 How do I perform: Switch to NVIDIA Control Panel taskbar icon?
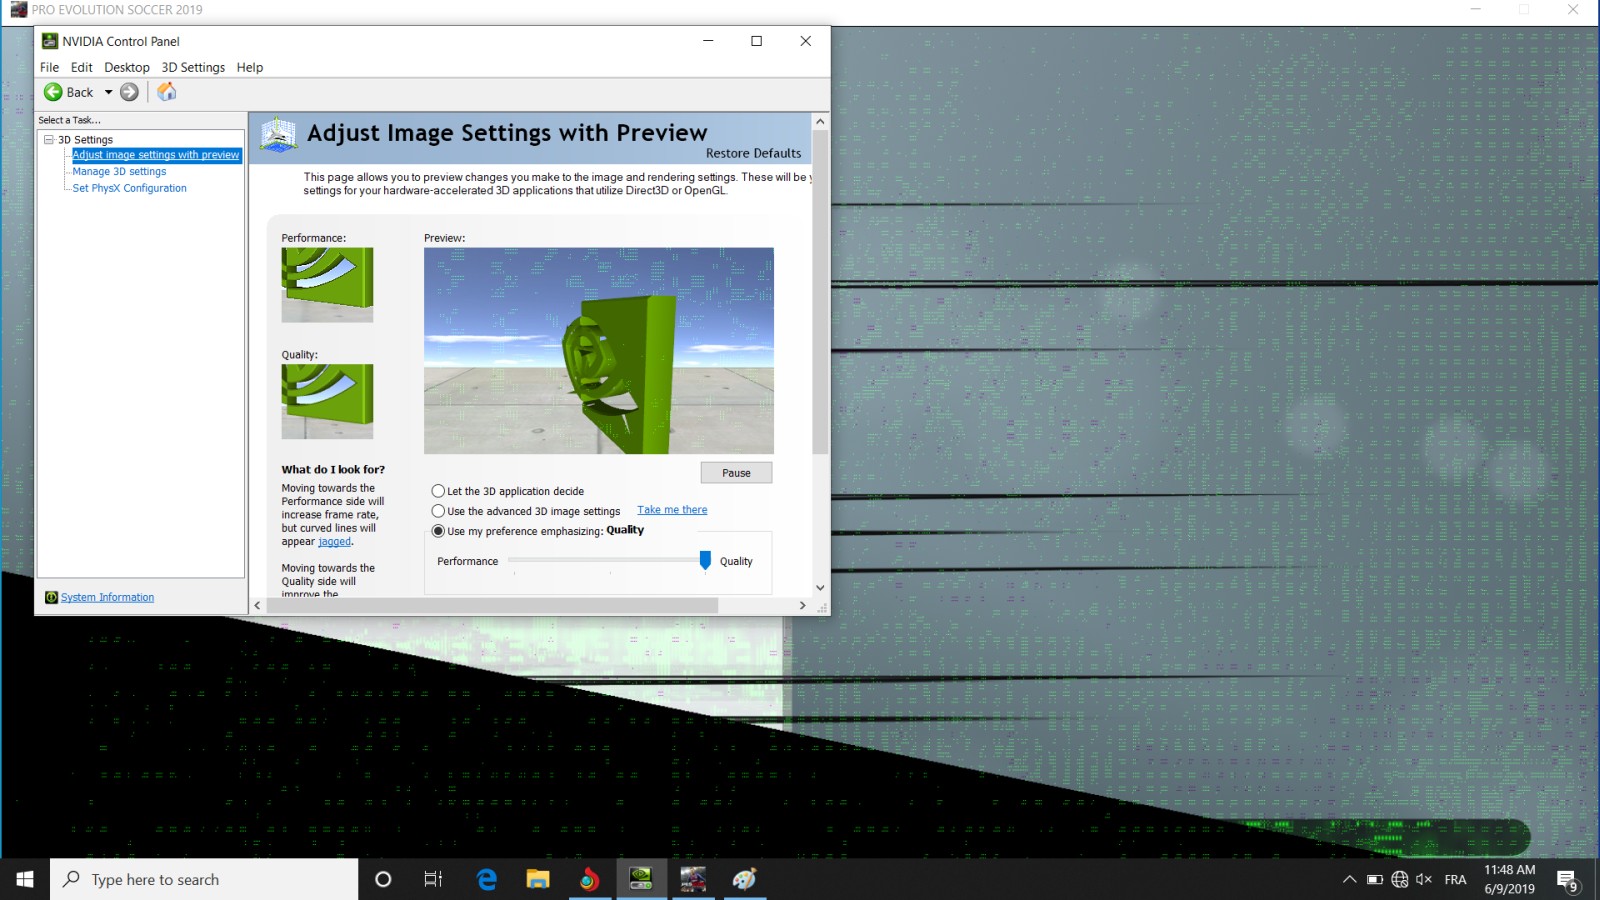click(641, 879)
